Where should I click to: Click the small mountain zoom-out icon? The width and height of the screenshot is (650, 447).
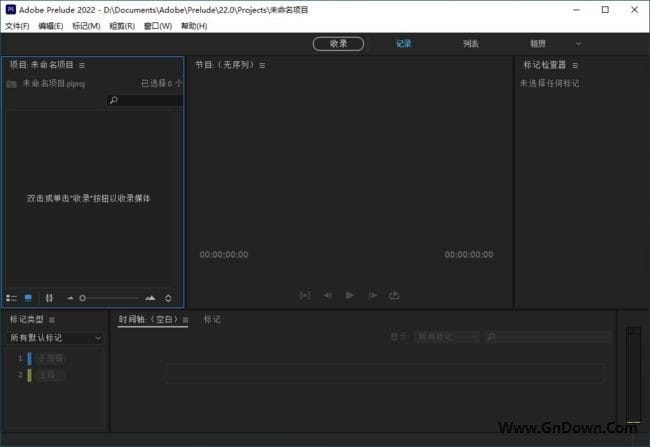pos(70,298)
